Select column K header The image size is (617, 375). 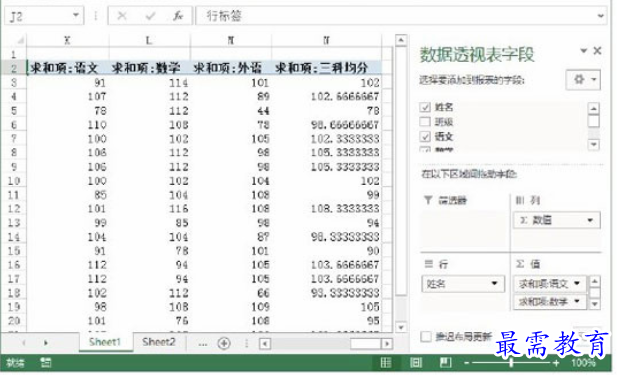[x=67, y=40]
